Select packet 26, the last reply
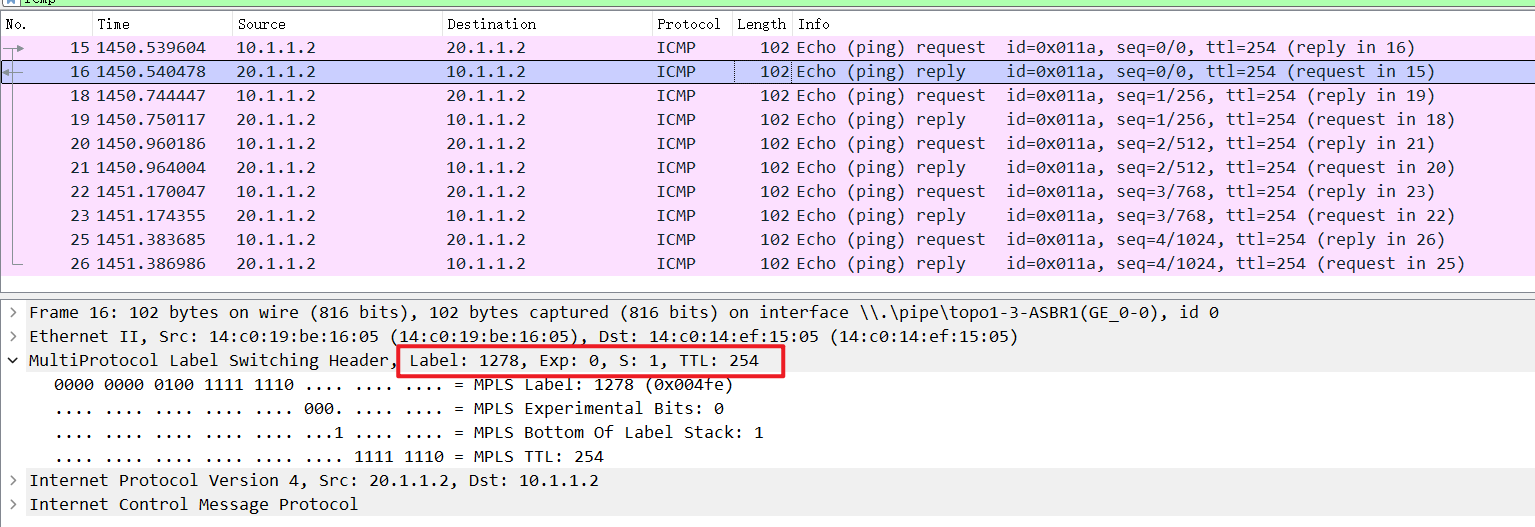 (x=700, y=264)
